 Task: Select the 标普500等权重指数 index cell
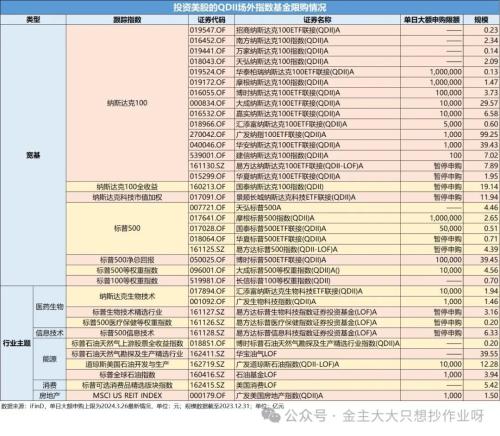coord(127,270)
